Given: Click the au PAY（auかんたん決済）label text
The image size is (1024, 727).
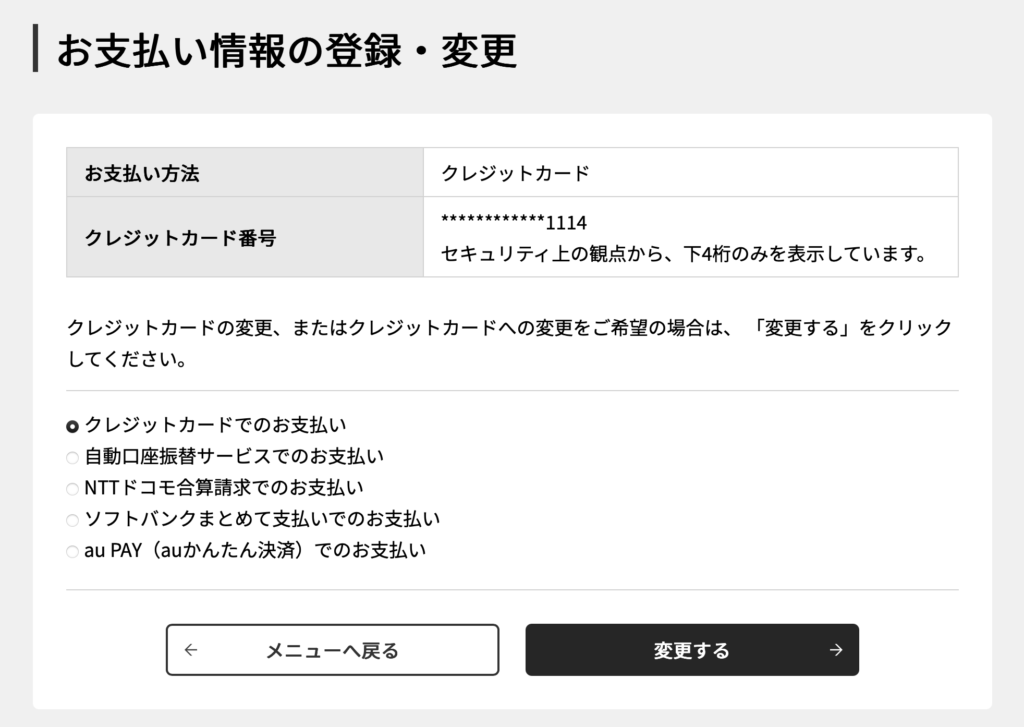Looking at the screenshot, I should coord(255,550).
